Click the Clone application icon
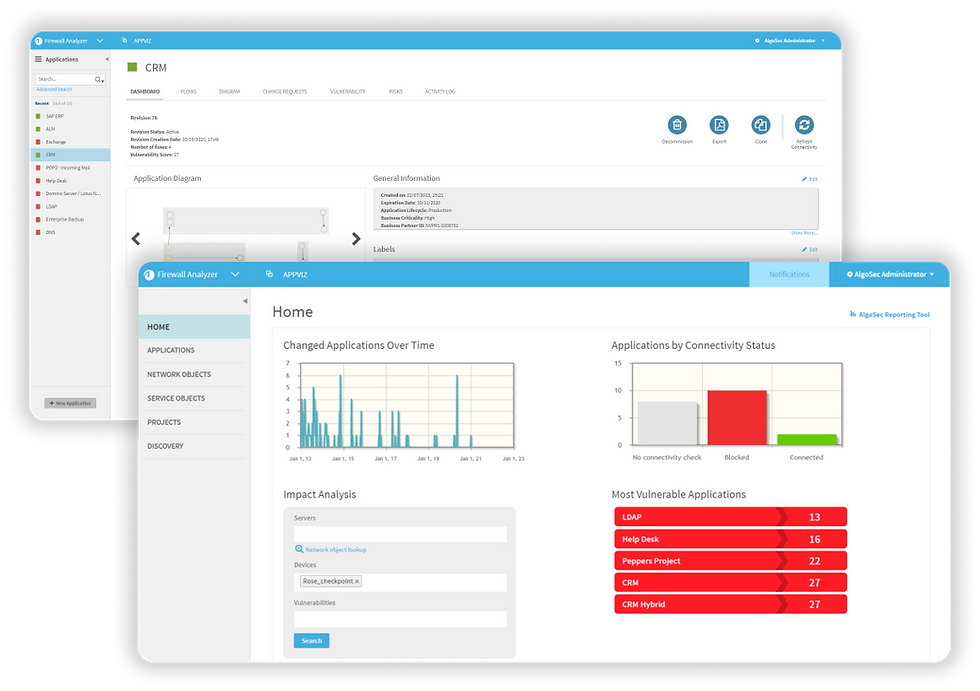Screen dimensions: 980x691 click(761, 125)
